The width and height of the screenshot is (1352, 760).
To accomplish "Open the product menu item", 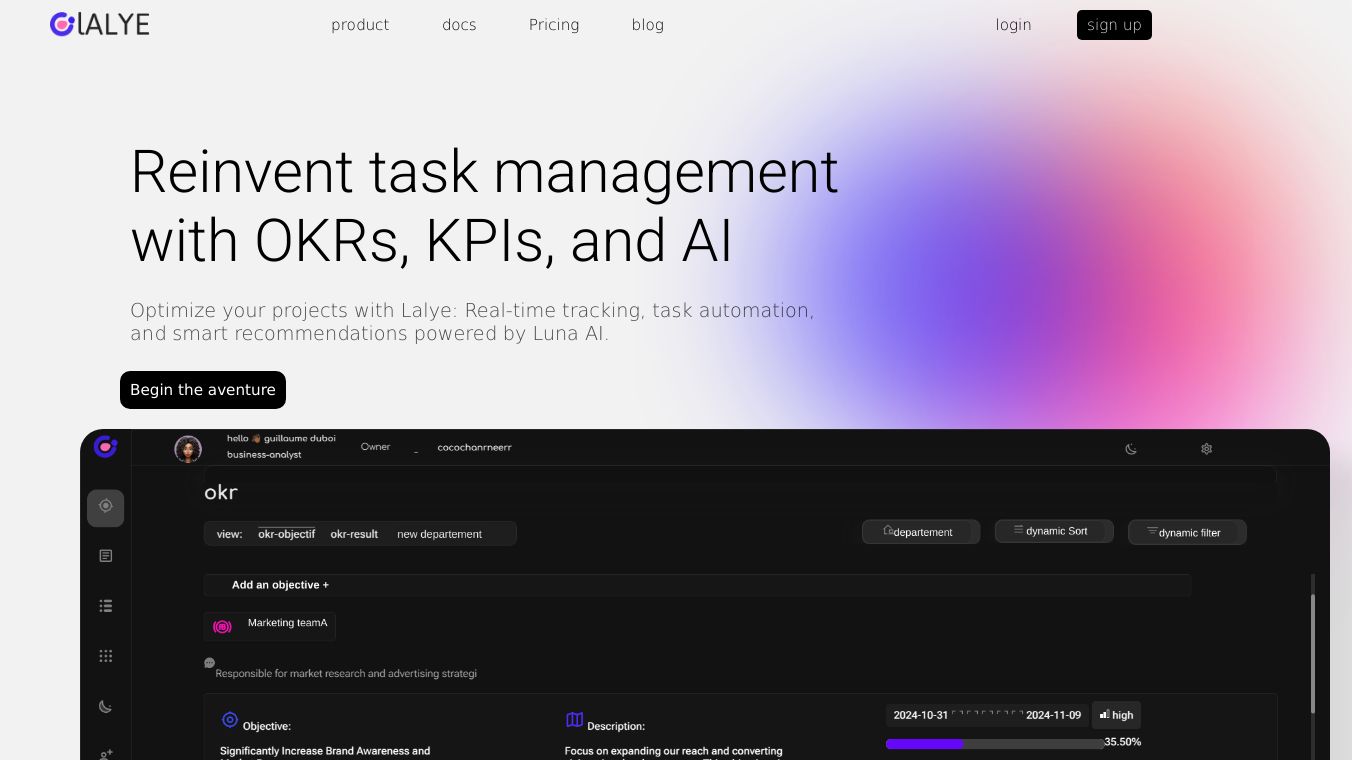I will tap(360, 25).
